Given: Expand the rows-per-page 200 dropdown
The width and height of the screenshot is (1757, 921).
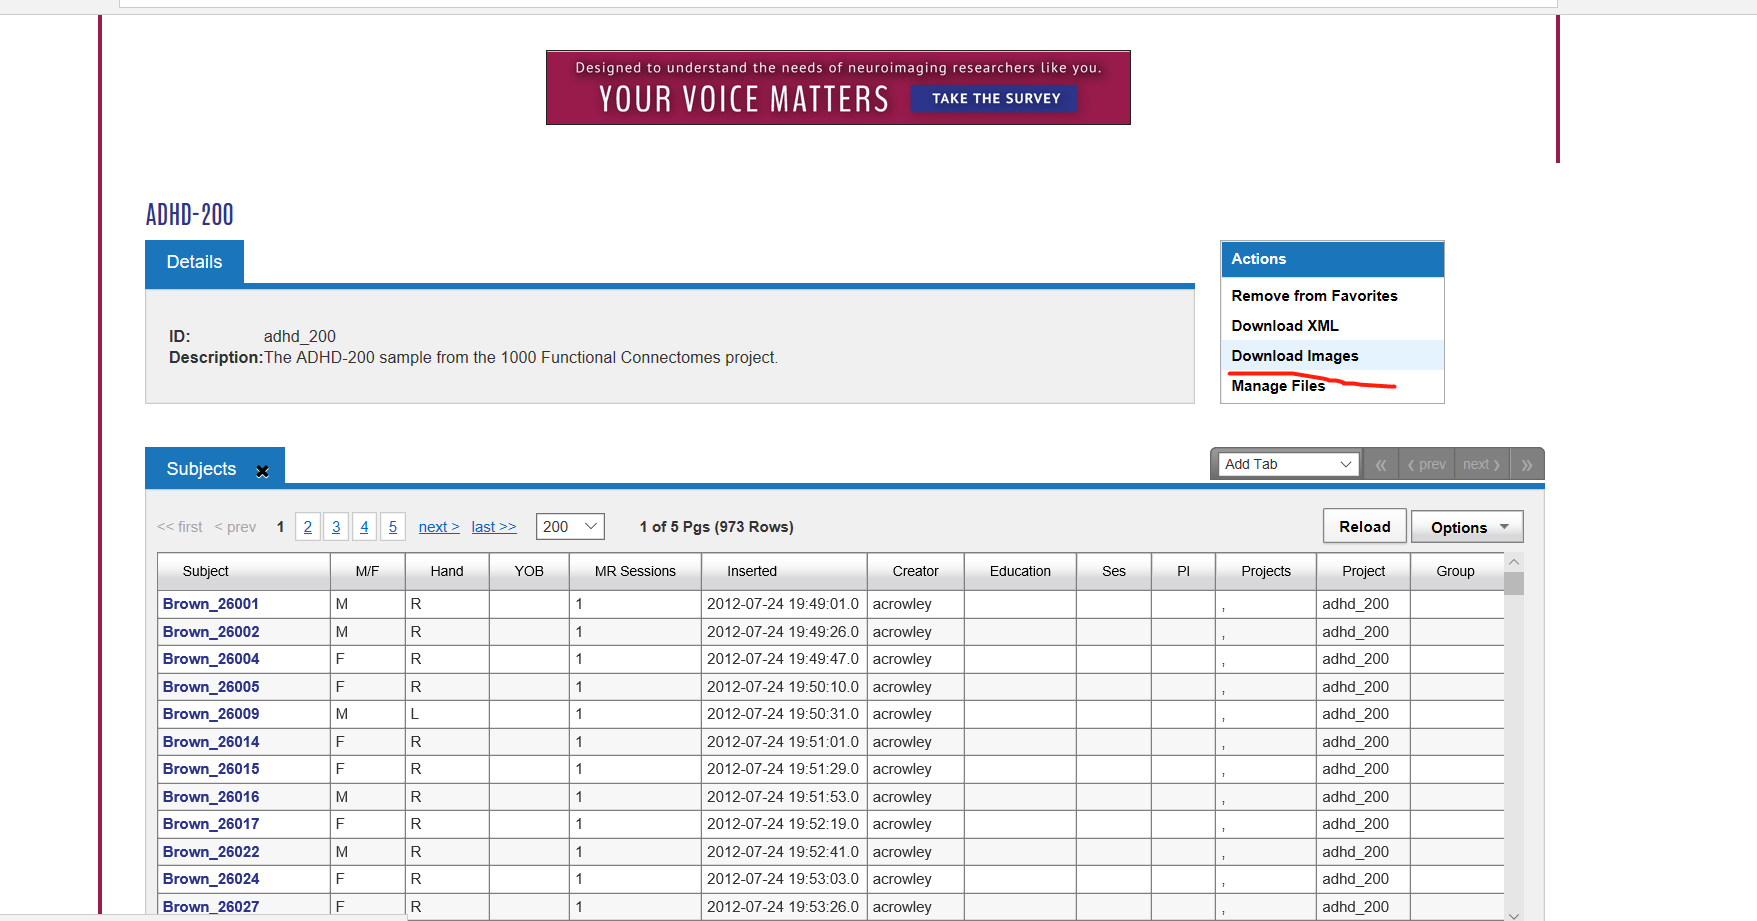Looking at the screenshot, I should point(570,527).
